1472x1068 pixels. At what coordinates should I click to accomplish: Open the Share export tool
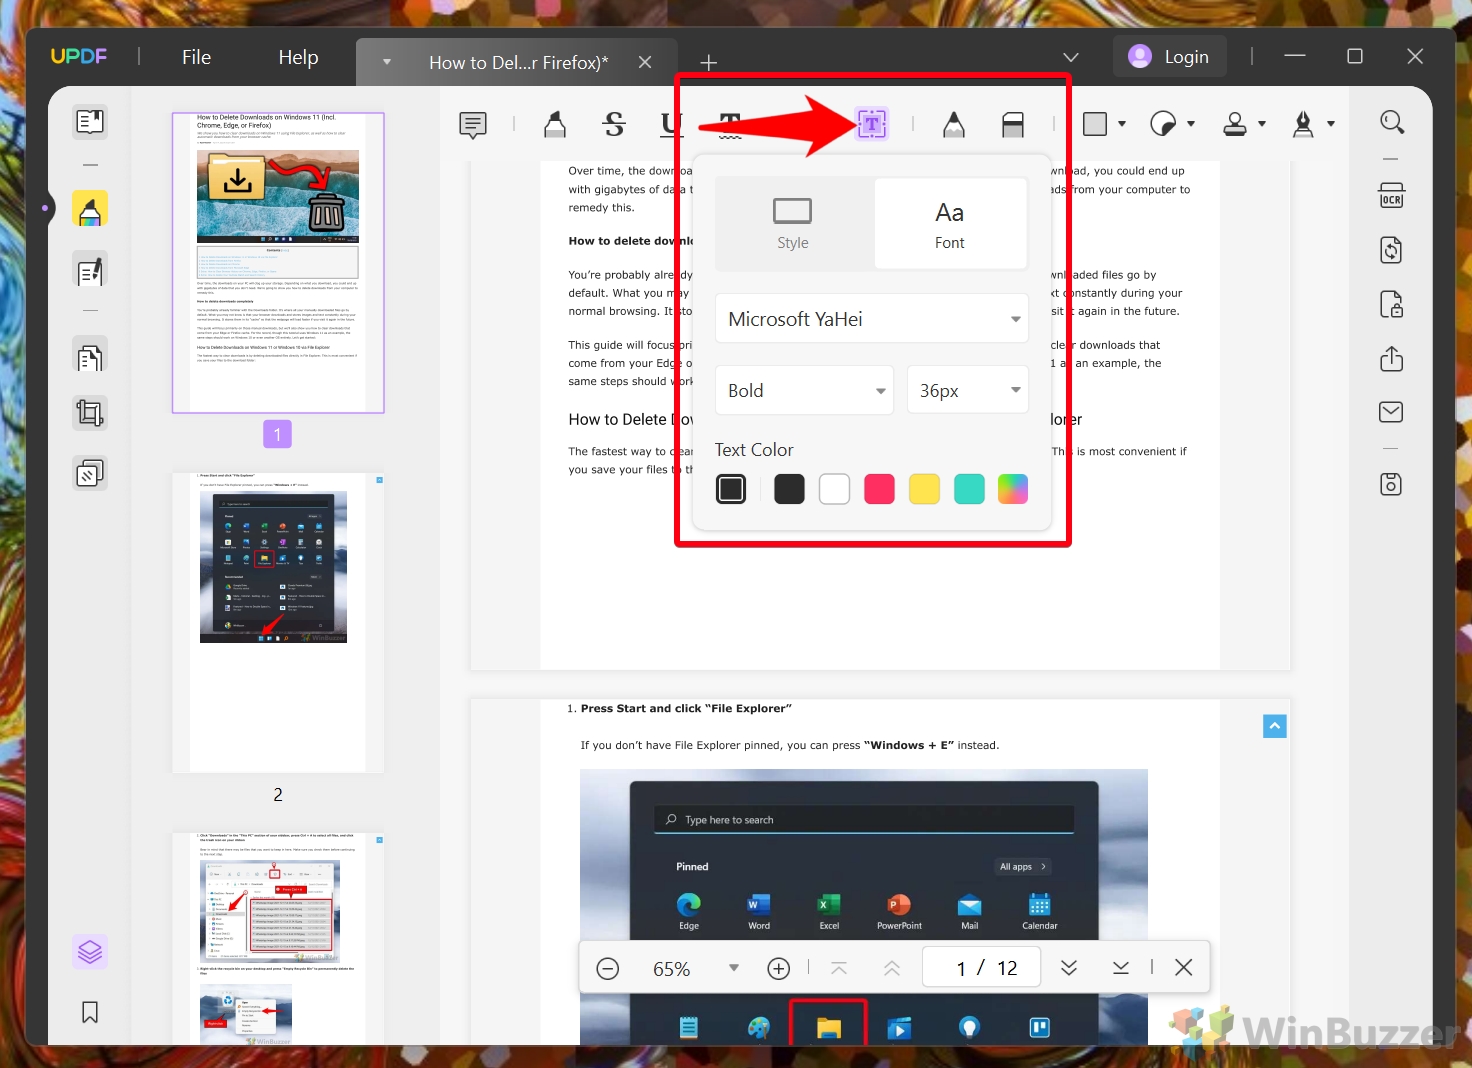(1392, 358)
